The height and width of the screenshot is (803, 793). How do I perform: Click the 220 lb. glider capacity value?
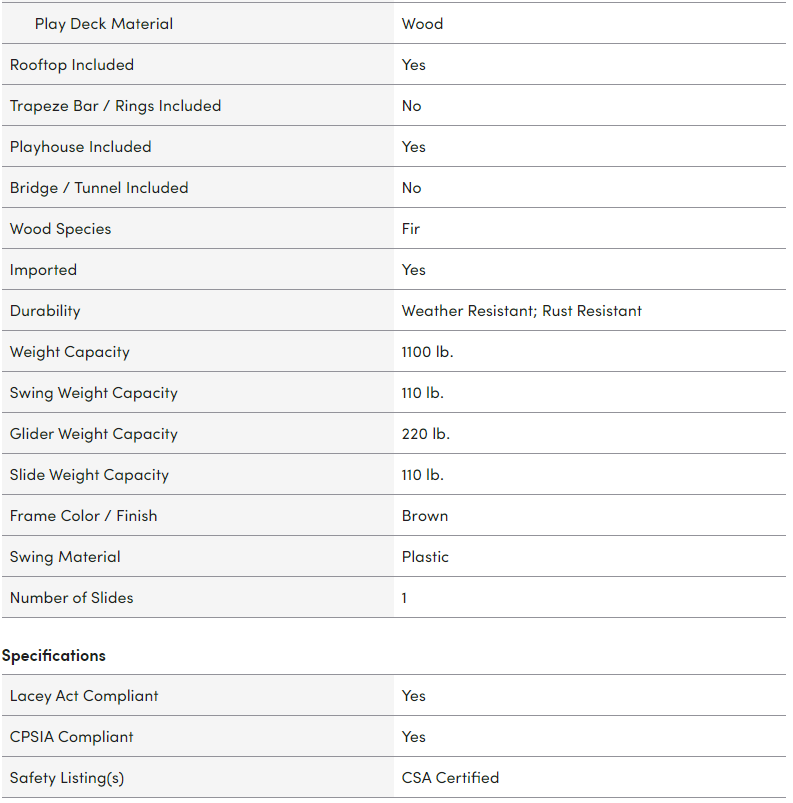click(426, 434)
